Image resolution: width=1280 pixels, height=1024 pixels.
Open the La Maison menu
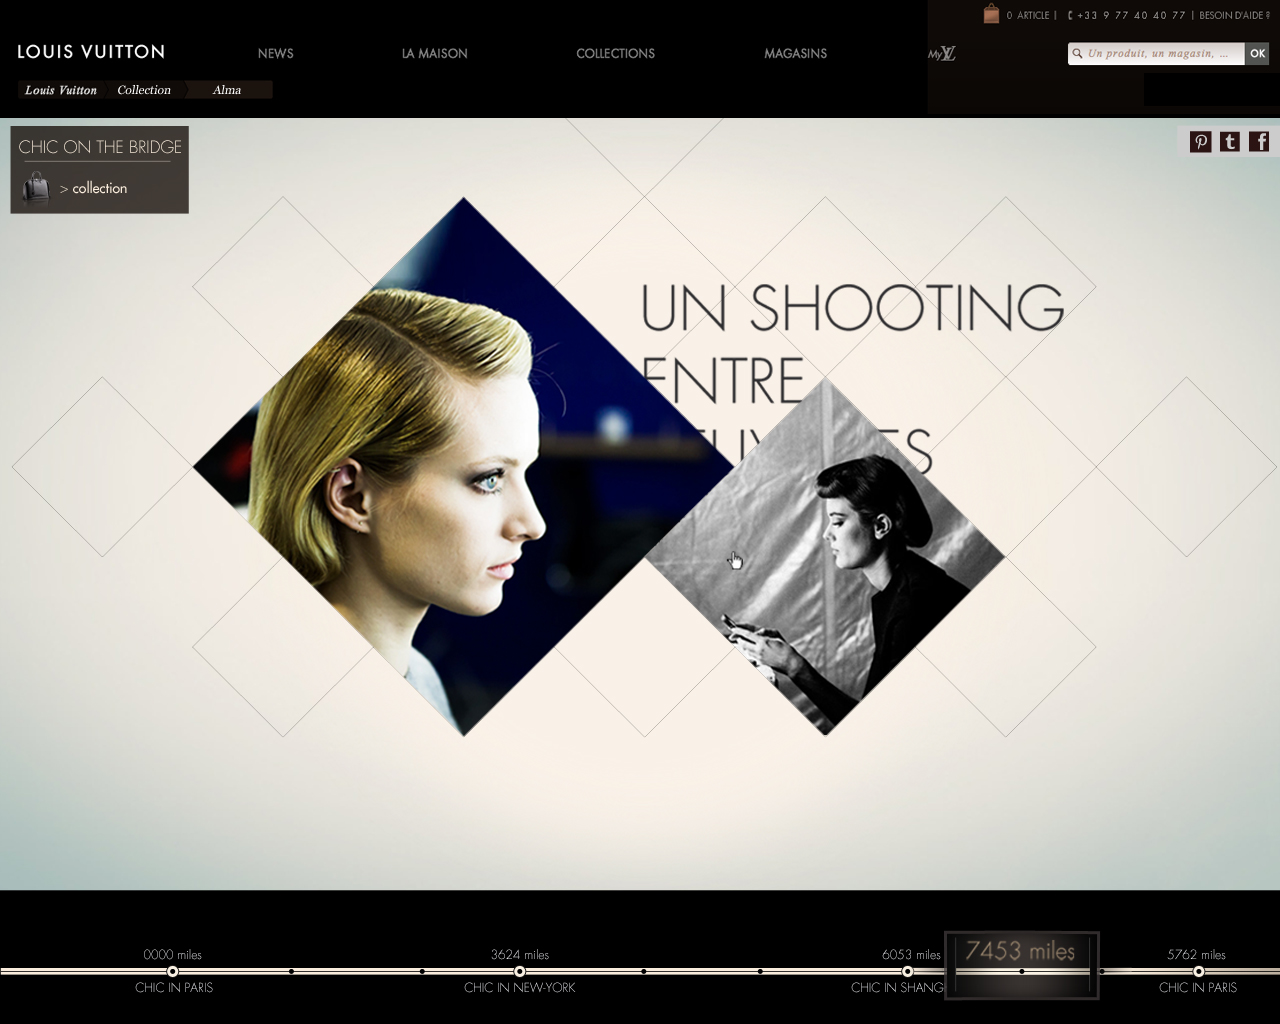(434, 54)
